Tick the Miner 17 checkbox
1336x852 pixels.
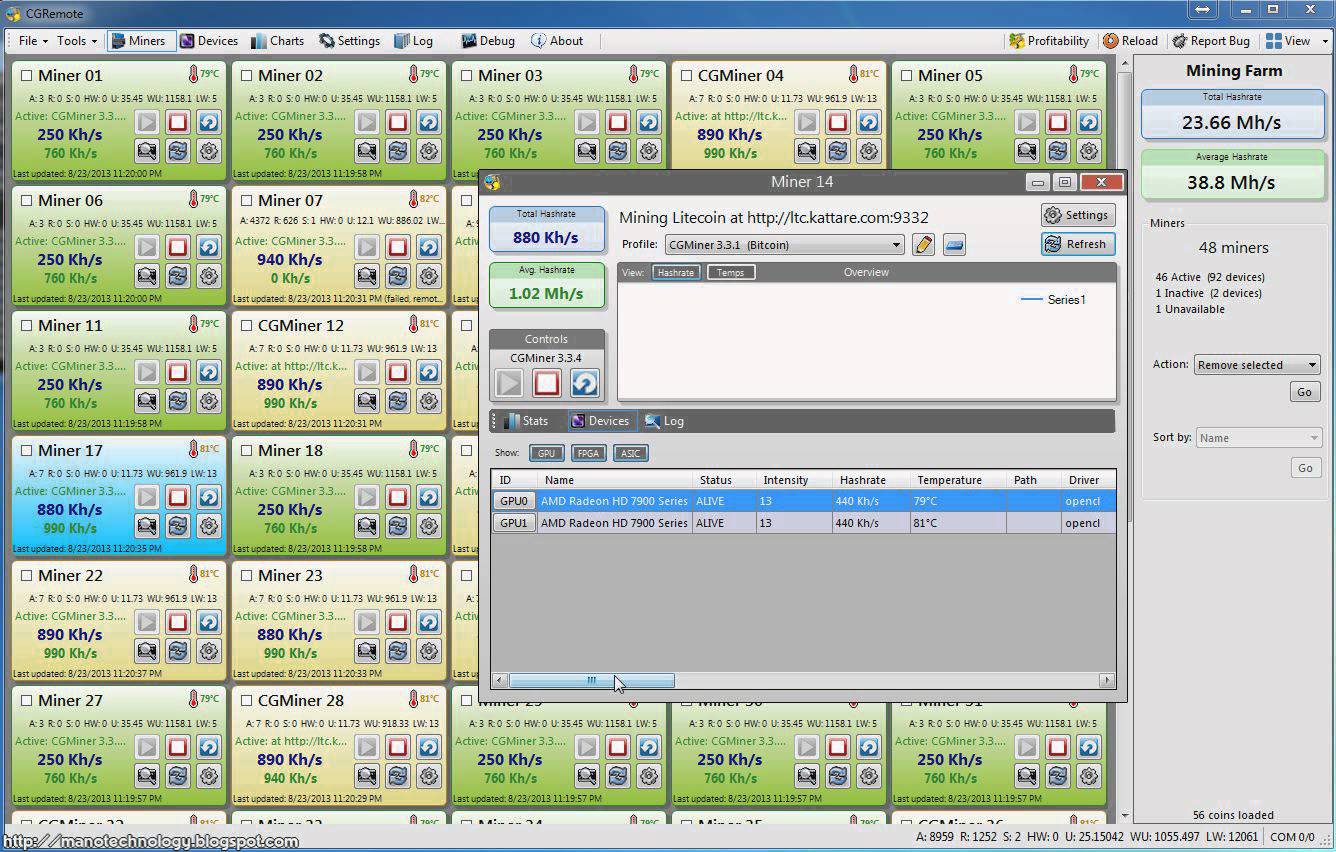[x=27, y=451]
